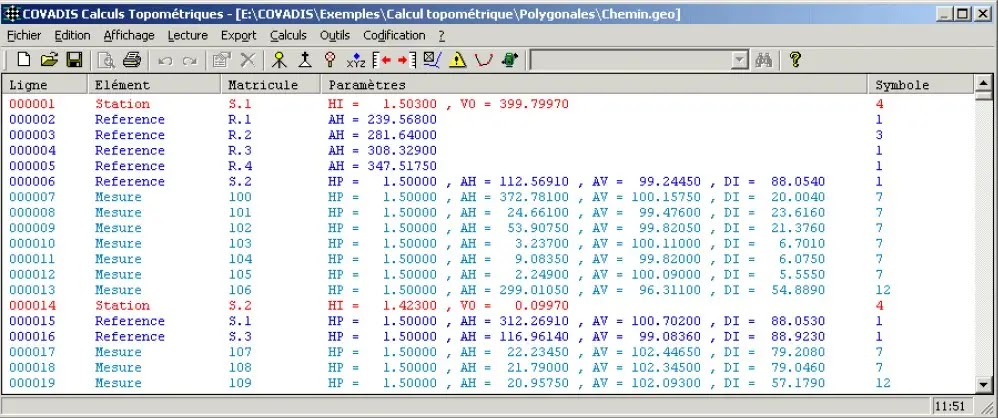Click the 11:51 clock in status bar
This screenshot has height=418, width=998.
point(950,406)
